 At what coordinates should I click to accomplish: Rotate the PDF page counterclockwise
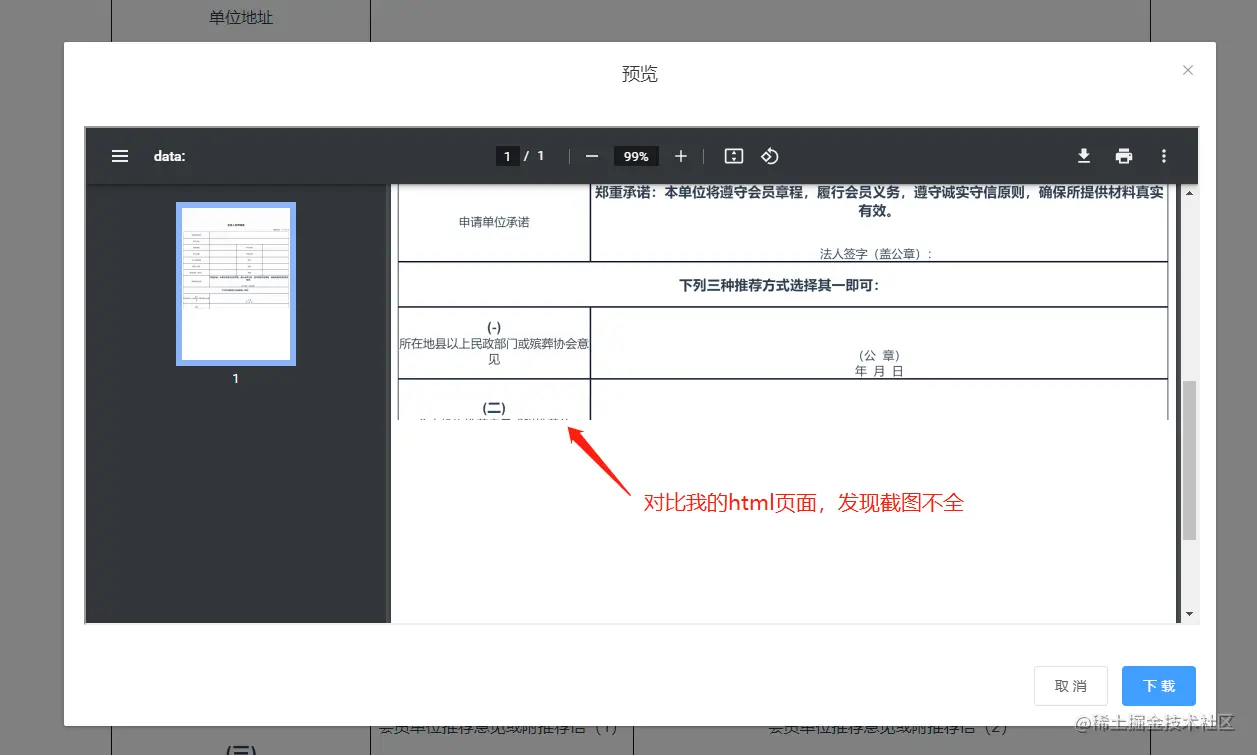click(x=769, y=156)
